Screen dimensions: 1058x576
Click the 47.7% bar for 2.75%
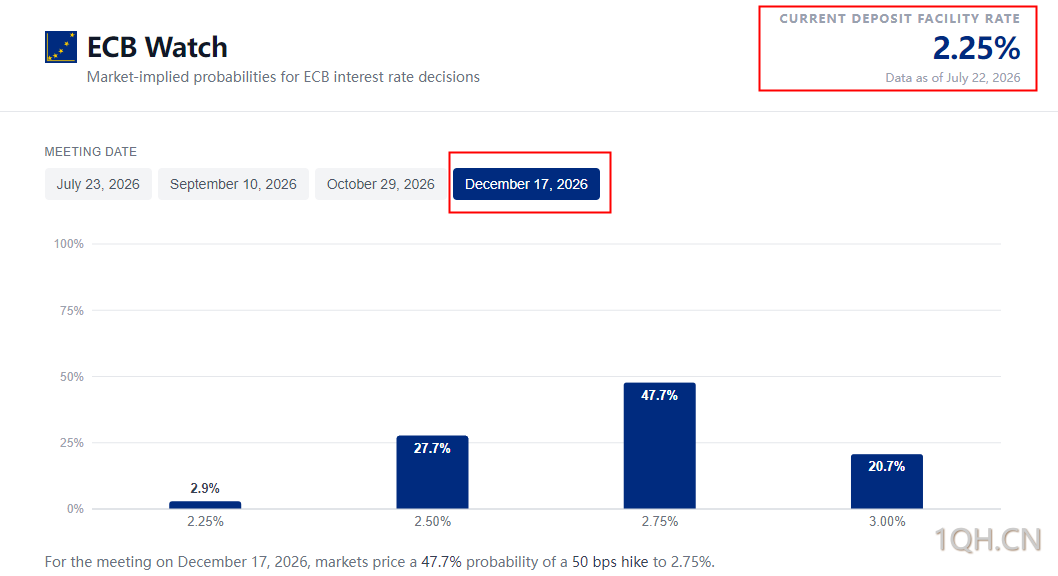[659, 446]
